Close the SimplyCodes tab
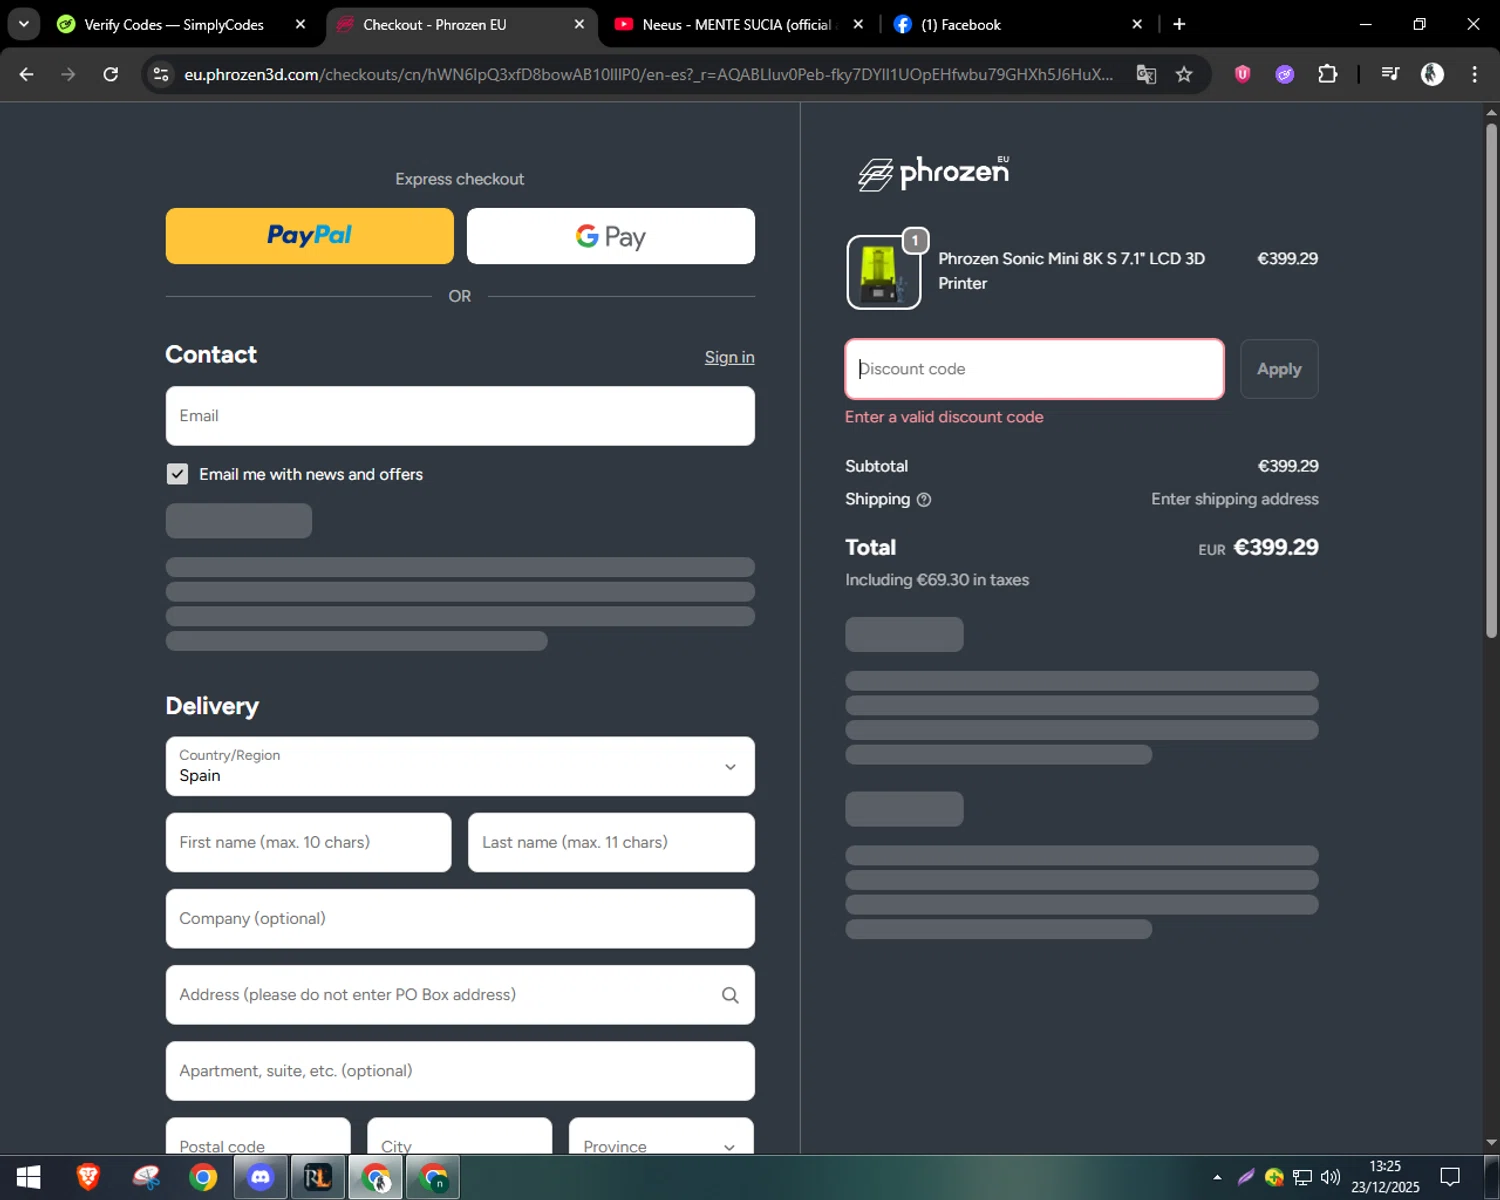 click(300, 24)
